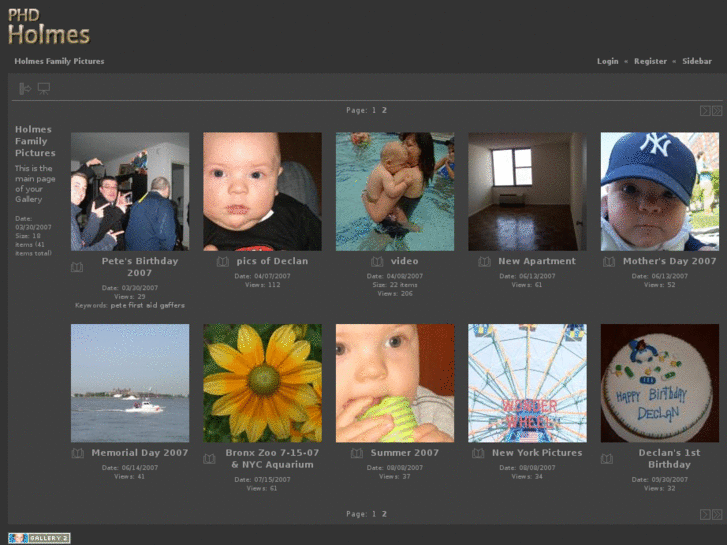Image resolution: width=727 pixels, height=545 pixels.
Task: Toggle the Sidebar link
Action: point(697,61)
